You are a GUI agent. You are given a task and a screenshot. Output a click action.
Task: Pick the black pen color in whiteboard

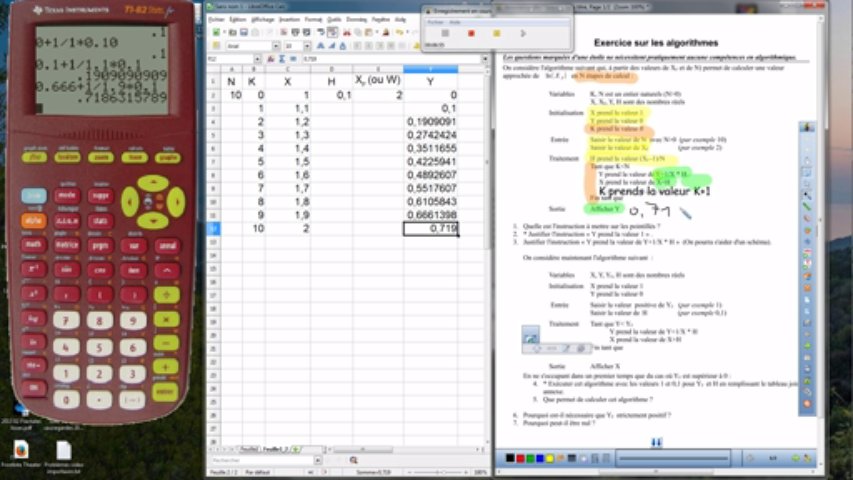click(510, 458)
